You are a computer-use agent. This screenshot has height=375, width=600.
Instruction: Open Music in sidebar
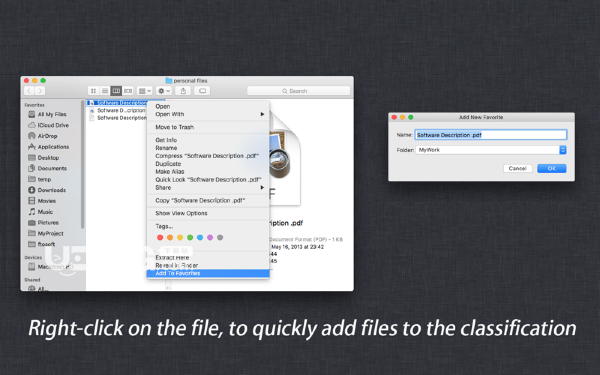(45, 212)
